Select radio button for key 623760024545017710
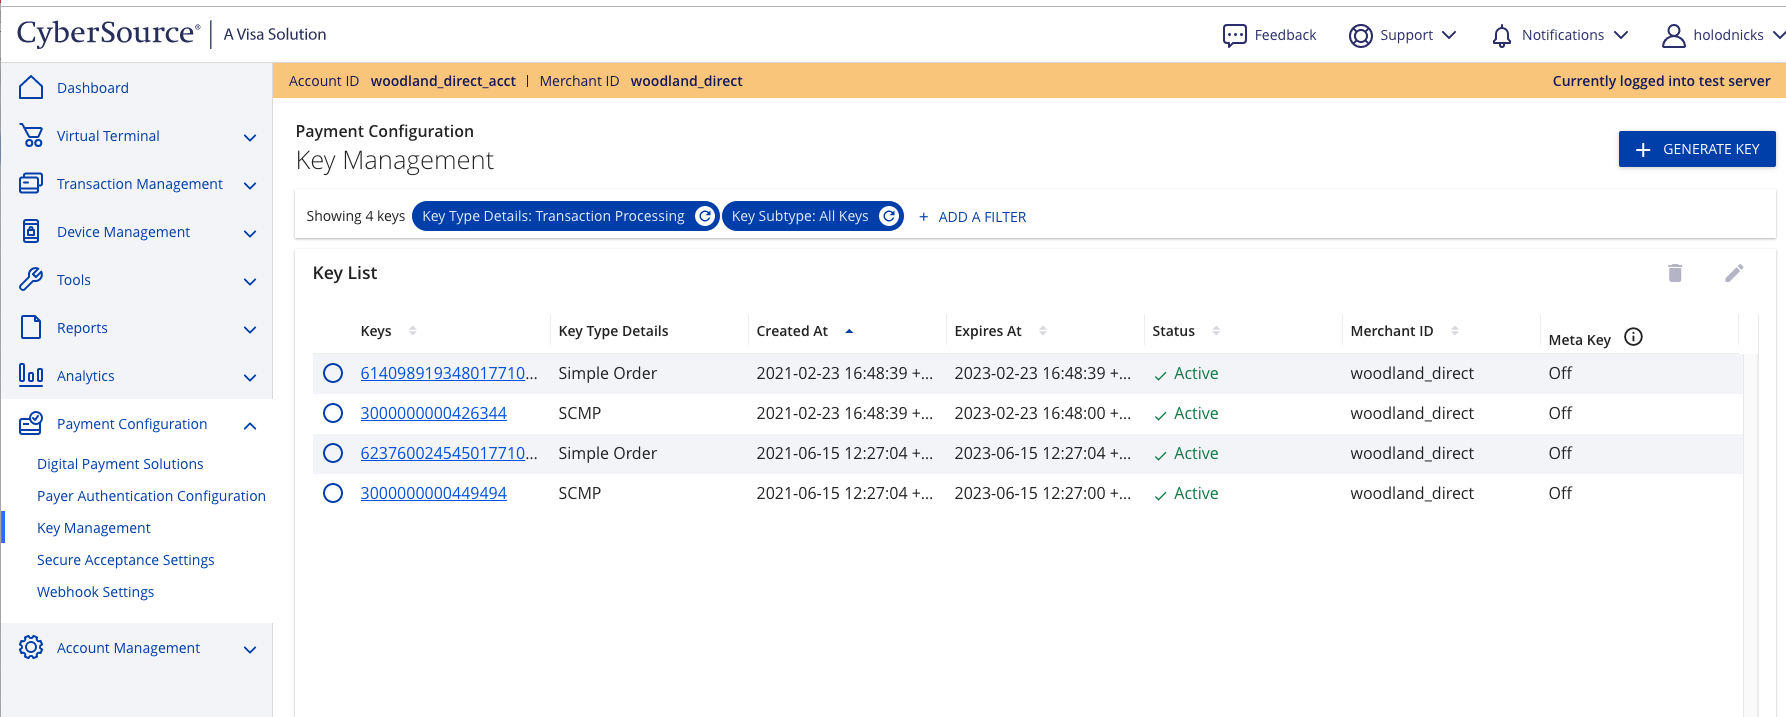1786x717 pixels. (x=333, y=453)
